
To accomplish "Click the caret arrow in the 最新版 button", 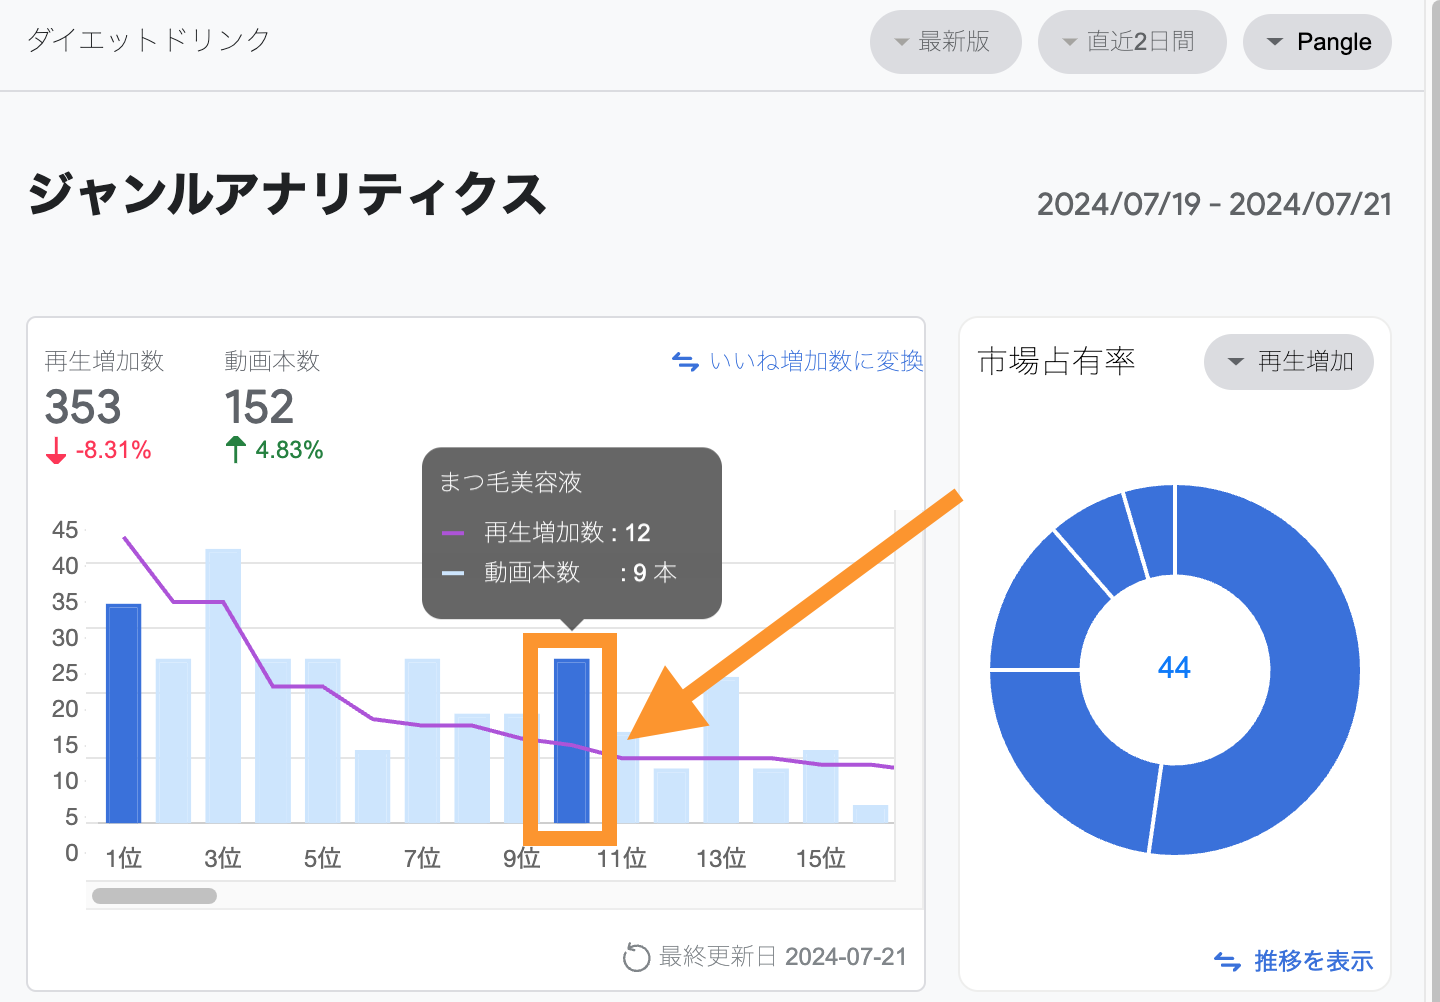I will tap(901, 42).
